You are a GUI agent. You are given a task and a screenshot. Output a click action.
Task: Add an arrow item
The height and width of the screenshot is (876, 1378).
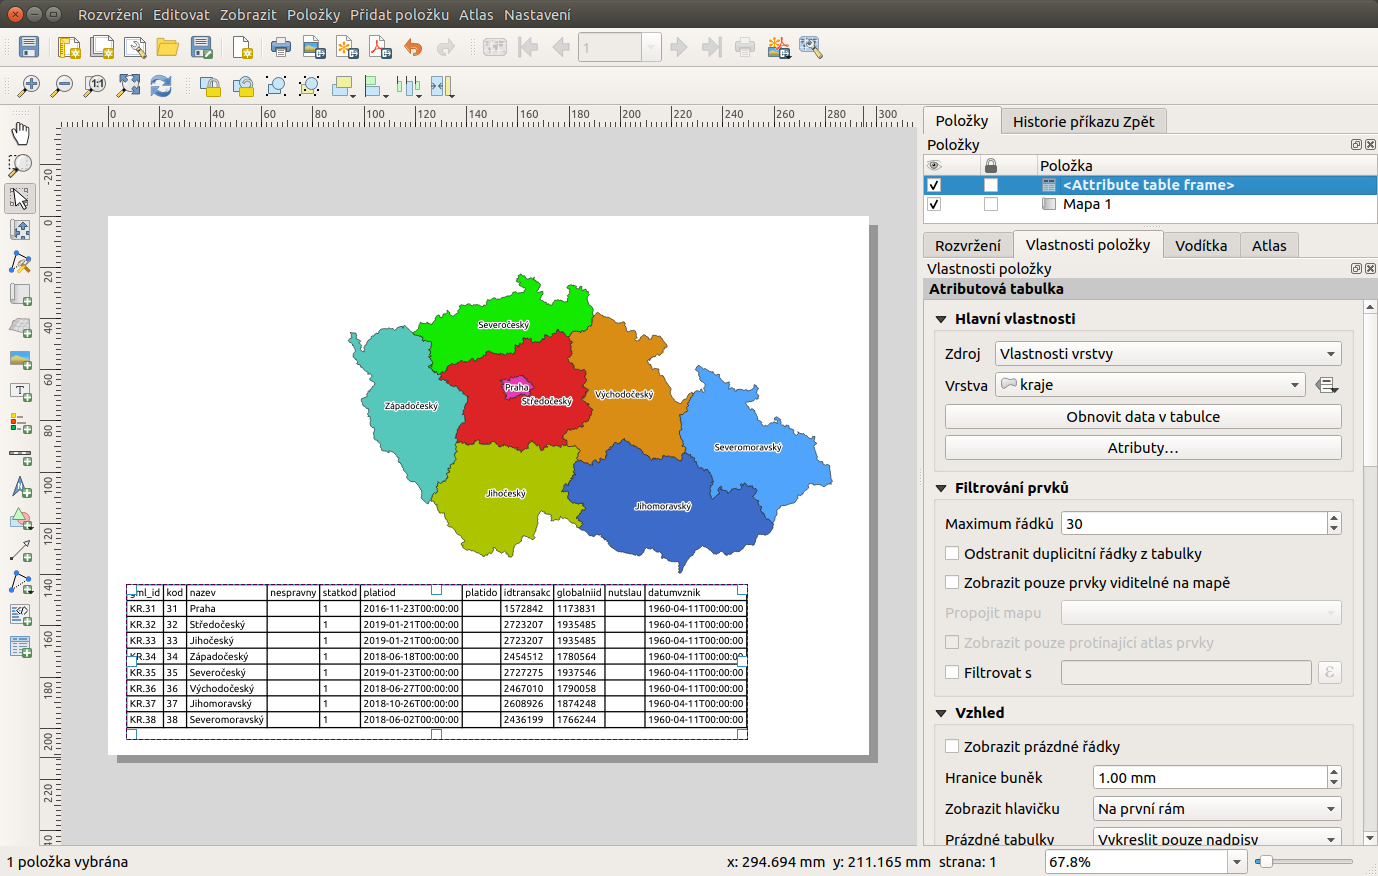pyautogui.click(x=20, y=550)
